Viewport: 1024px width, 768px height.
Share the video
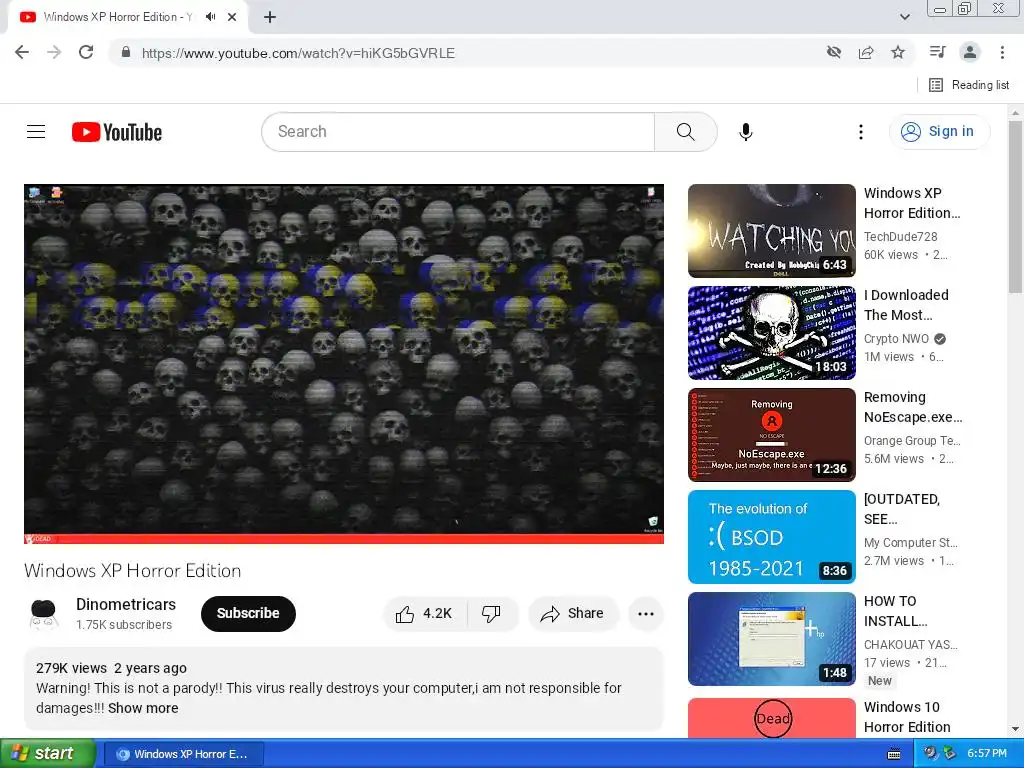573,613
